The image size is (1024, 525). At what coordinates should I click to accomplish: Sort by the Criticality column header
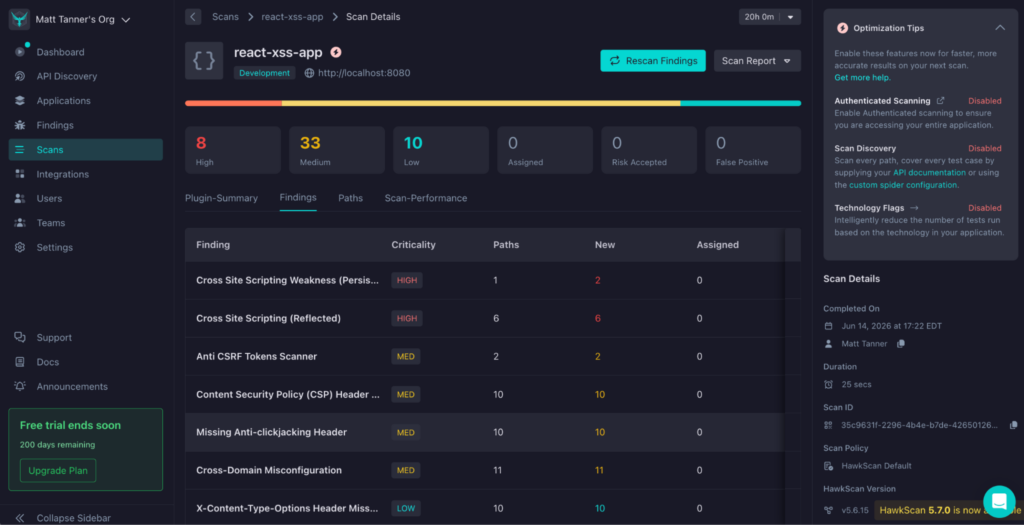[x=413, y=245]
